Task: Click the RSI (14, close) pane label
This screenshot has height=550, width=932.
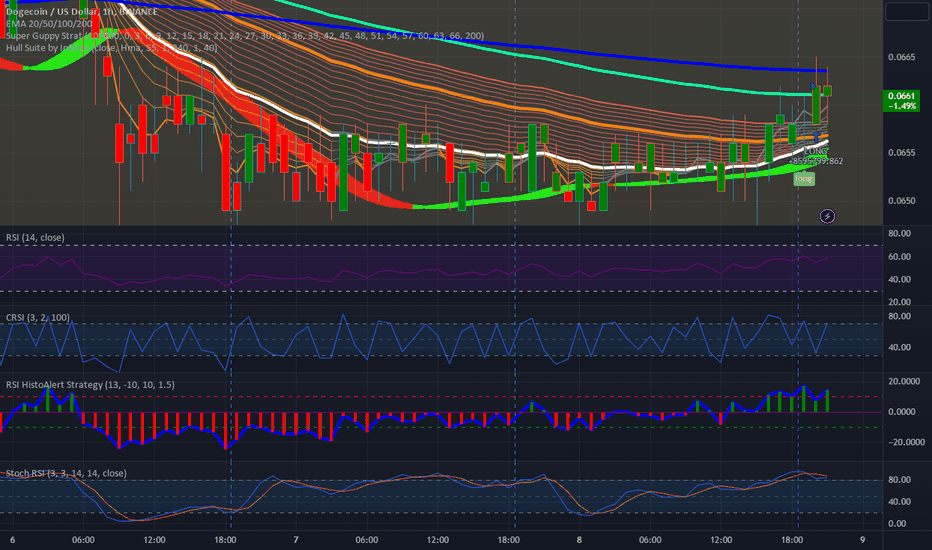Action: pyautogui.click(x=35, y=237)
